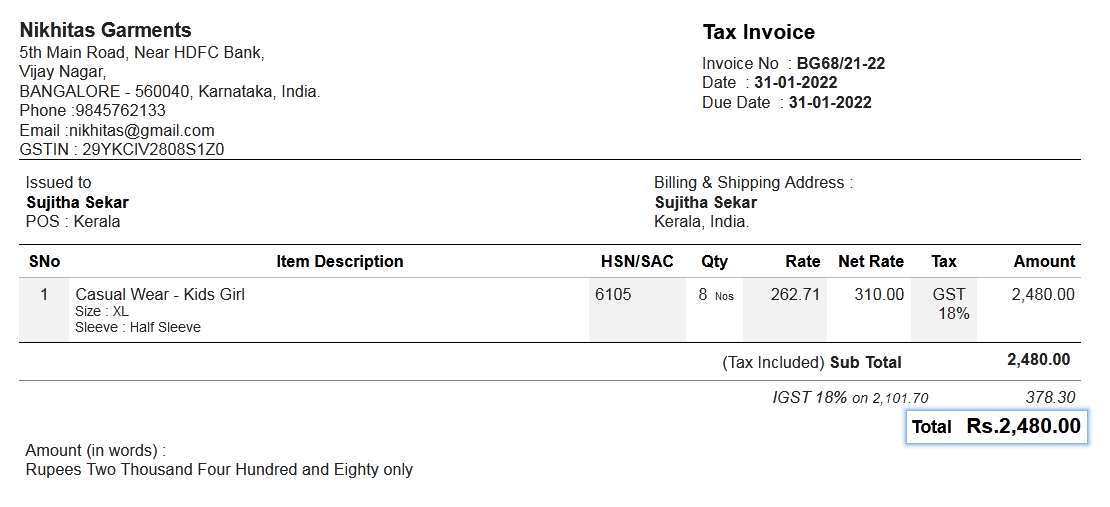Click the IGST amount 378.30

click(x=1051, y=398)
